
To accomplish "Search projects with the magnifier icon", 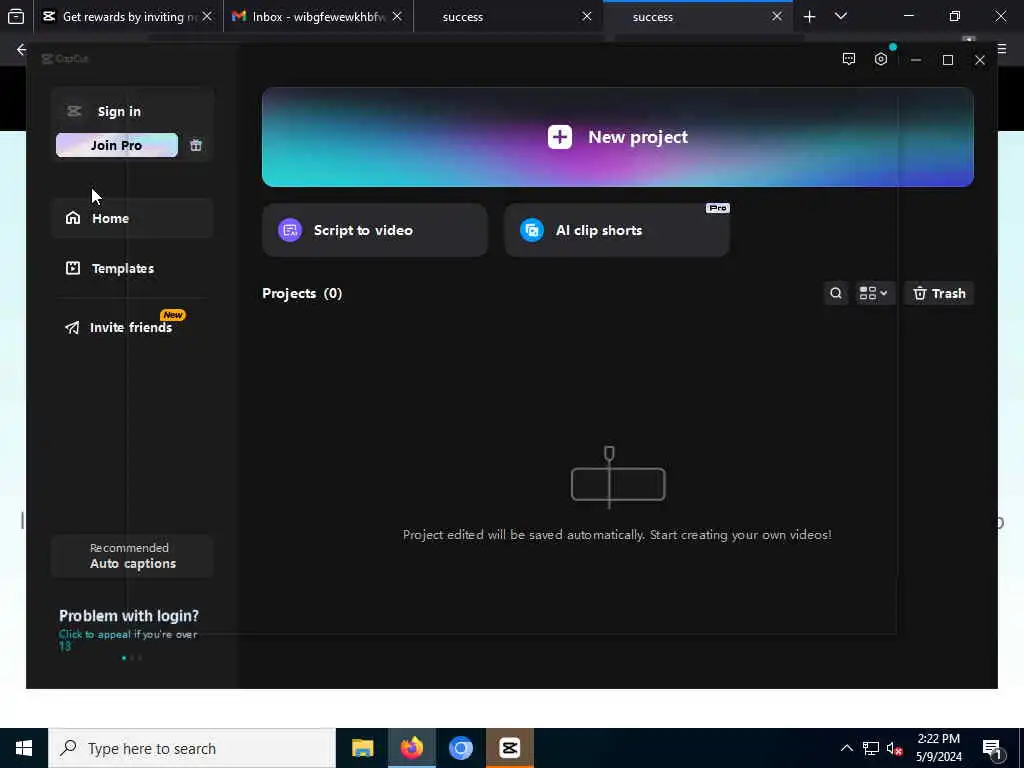I will pos(836,293).
